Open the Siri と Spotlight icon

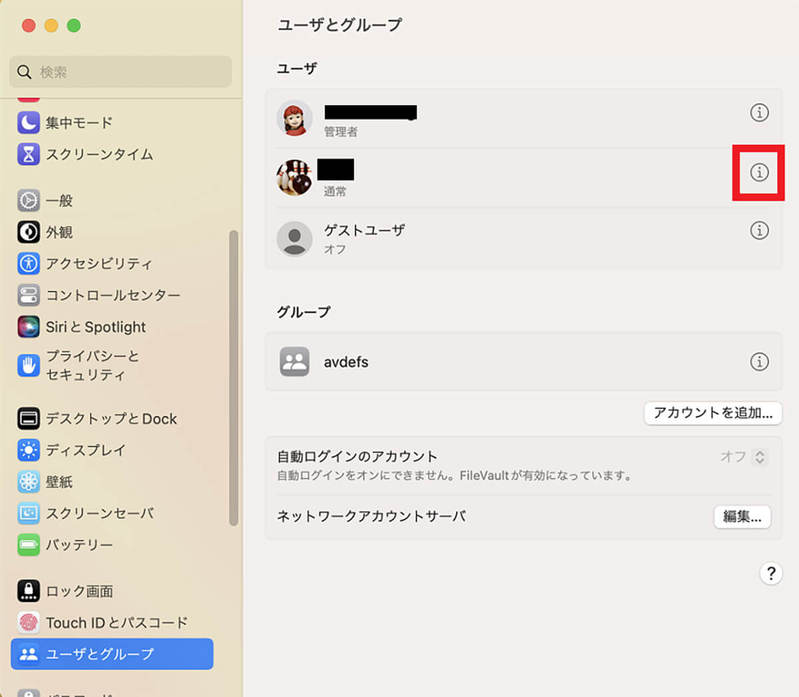29,327
